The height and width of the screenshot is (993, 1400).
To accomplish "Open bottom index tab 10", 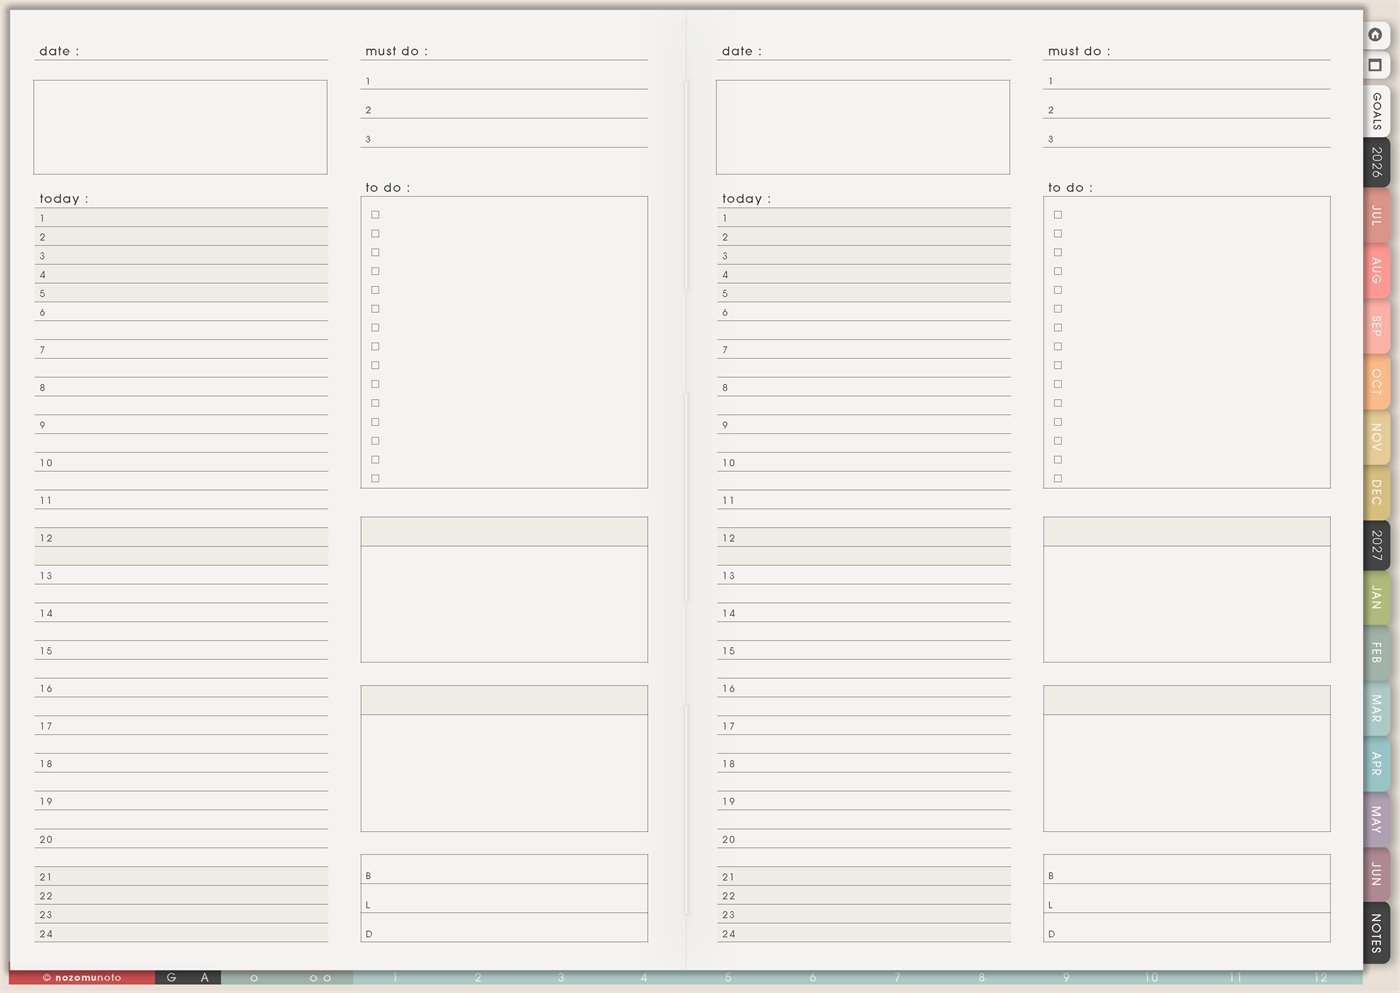I will click(1151, 978).
